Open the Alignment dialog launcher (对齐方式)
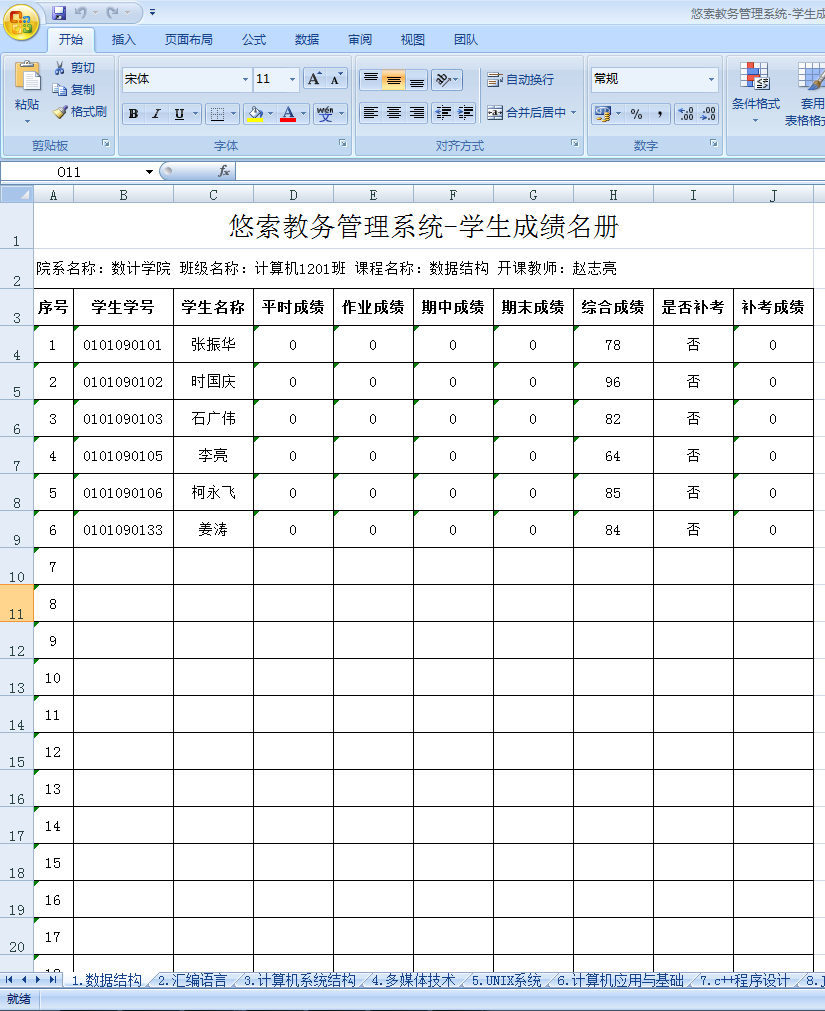The image size is (825, 1011). tap(574, 144)
